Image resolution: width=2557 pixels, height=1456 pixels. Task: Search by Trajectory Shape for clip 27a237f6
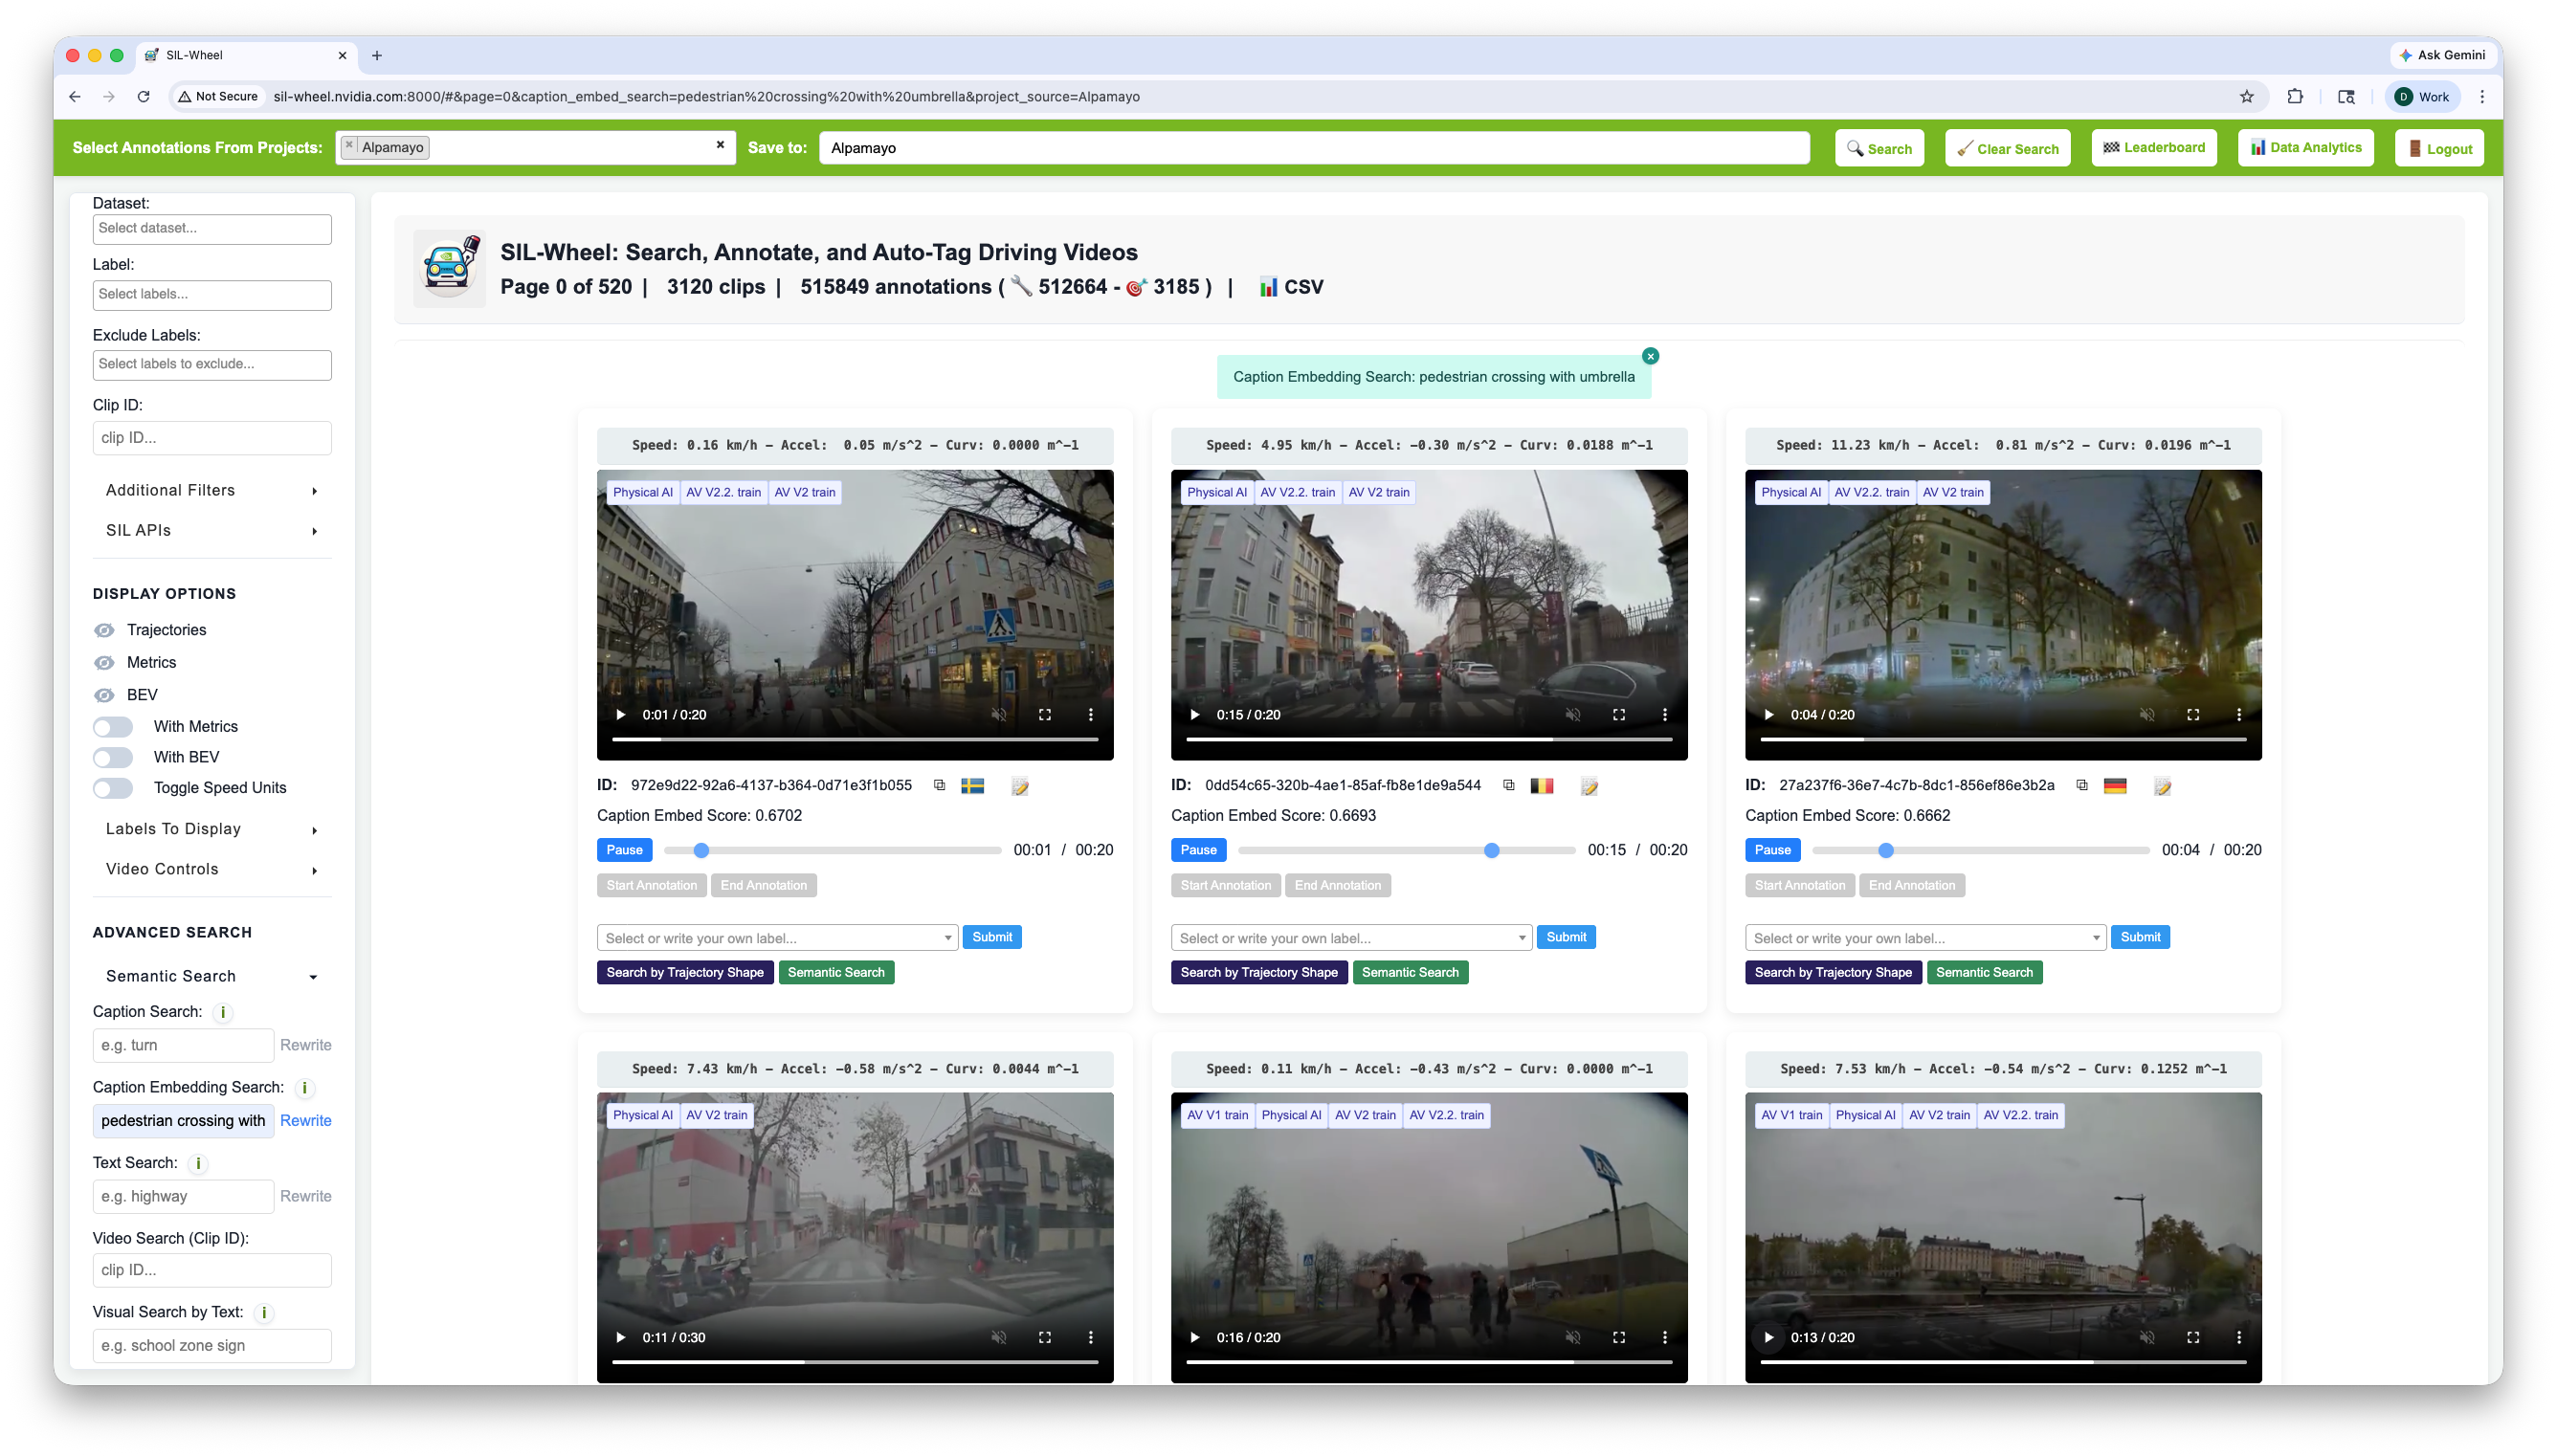(1832, 973)
